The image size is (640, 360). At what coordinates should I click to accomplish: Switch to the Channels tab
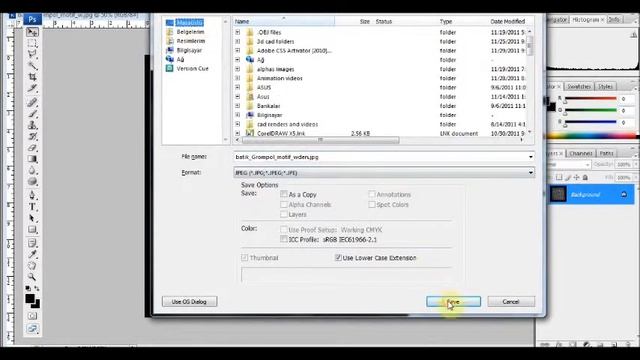[580, 153]
